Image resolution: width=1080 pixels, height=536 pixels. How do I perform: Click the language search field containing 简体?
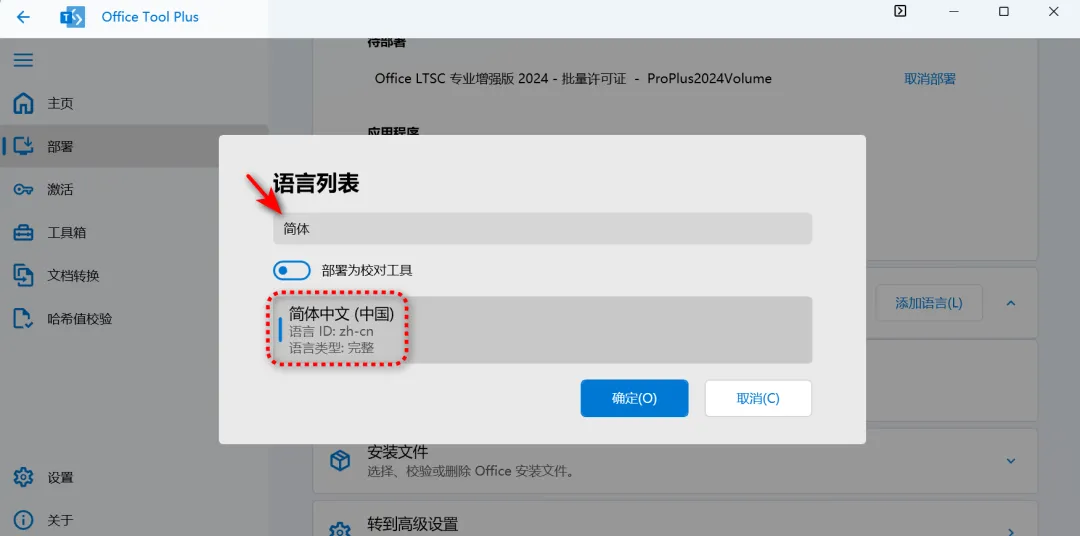tap(542, 229)
